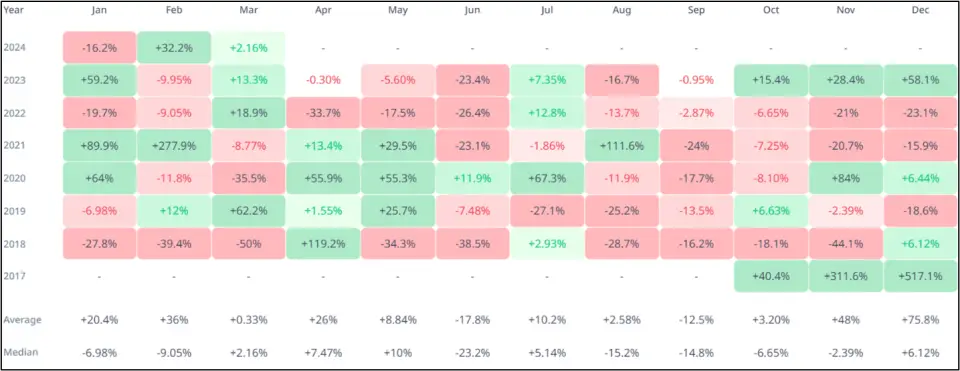Click the Dec median +6.12% value
The height and width of the screenshot is (371, 960).
(920, 353)
